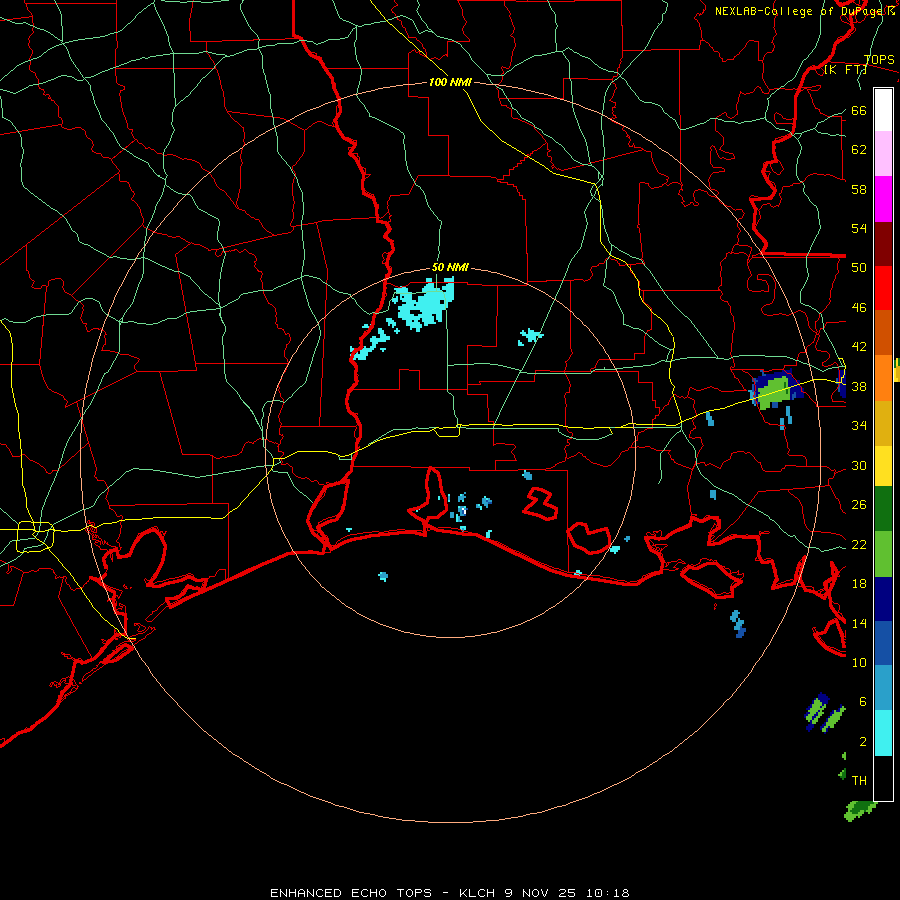Click the bright red legend swatch
900x900 pixels.
883,288
